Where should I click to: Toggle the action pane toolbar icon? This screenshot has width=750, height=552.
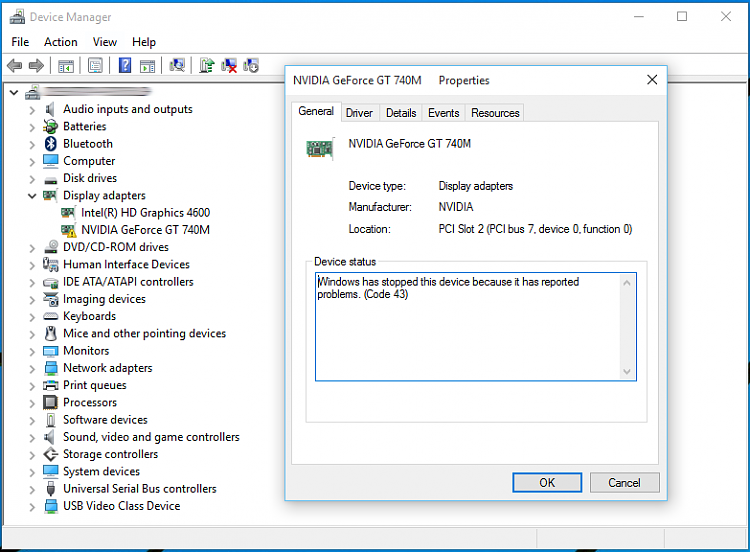click(147, 66)
